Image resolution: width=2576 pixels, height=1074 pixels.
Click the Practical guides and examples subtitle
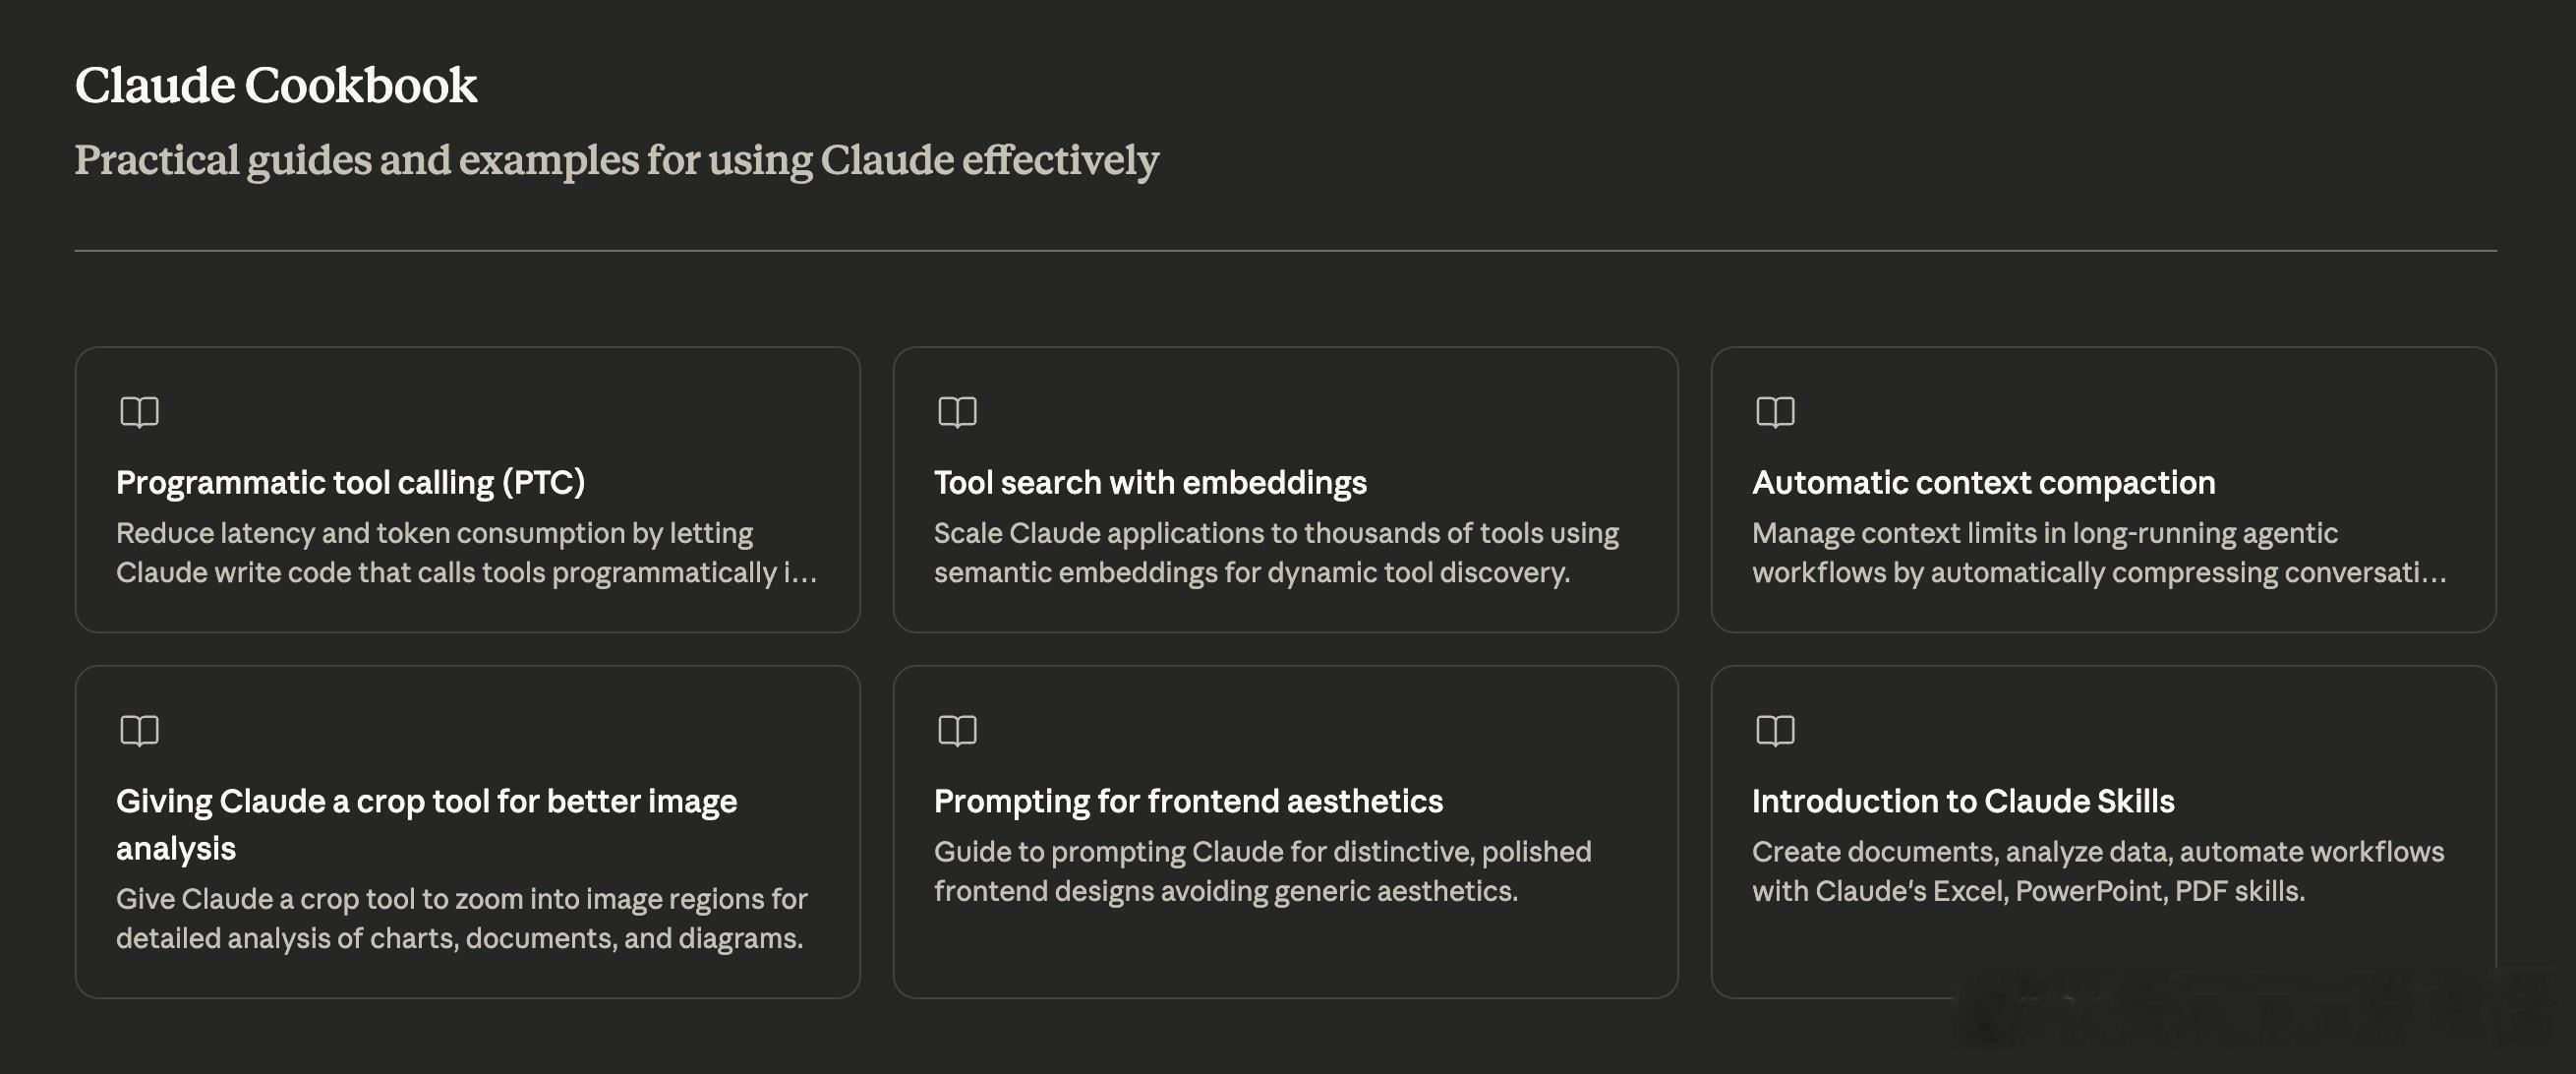point(616,160)
